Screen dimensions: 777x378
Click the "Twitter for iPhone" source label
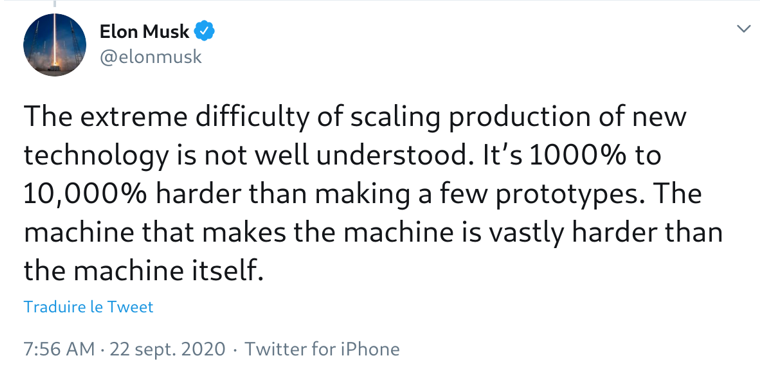pos(322,349)
